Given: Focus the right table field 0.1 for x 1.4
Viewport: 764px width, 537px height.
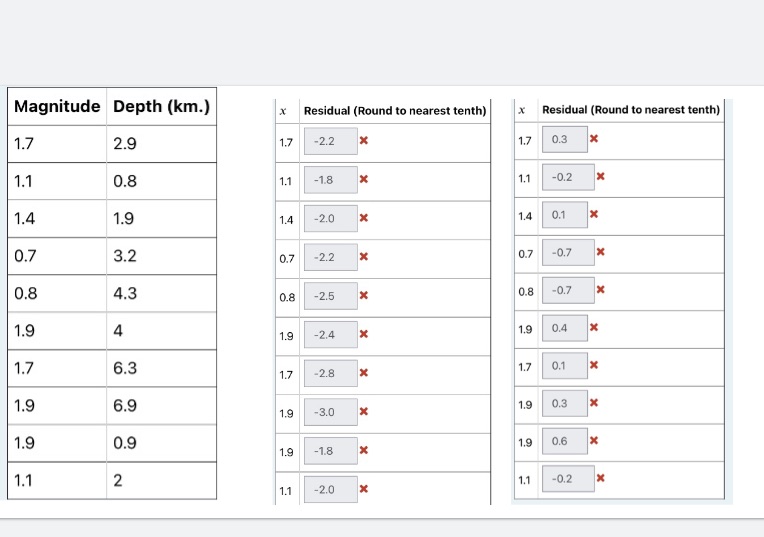Looking at the screenshot, I should 565,214.
